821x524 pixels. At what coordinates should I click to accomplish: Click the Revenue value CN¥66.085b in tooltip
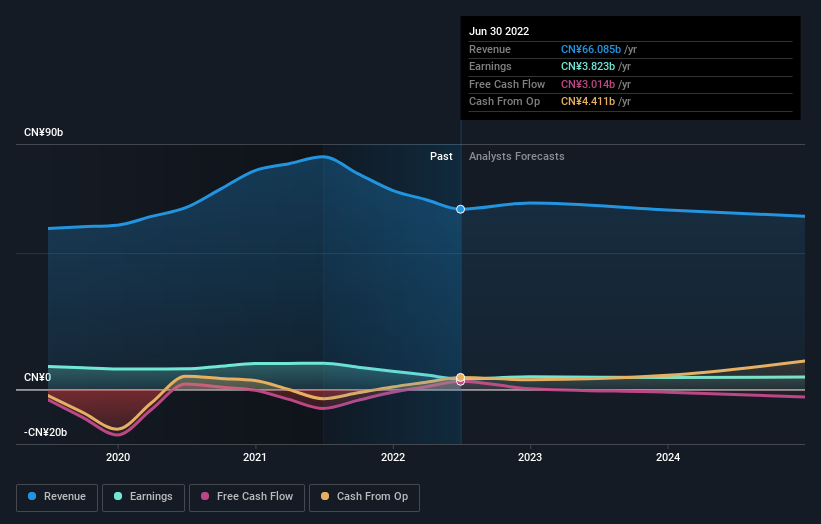pyautogui.click(x=591, y=49)
